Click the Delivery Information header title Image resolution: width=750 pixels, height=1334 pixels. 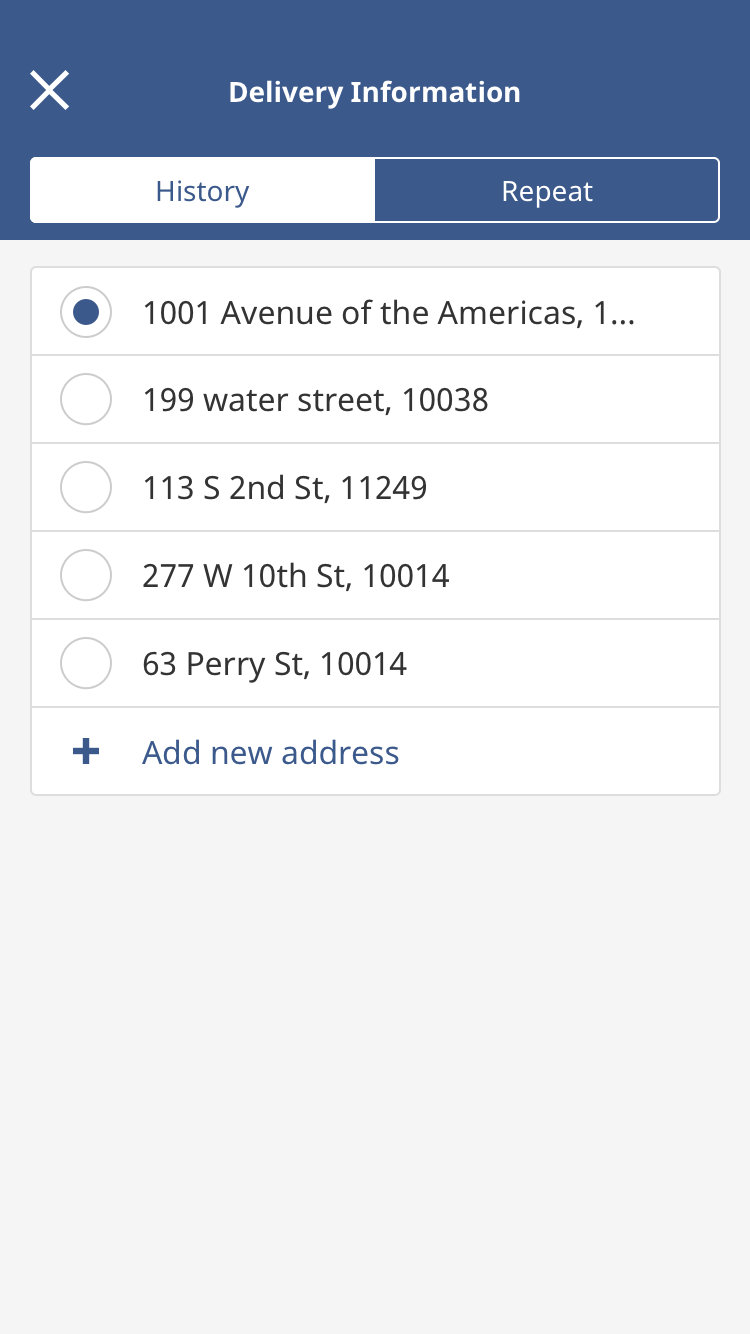pos(374,92)
